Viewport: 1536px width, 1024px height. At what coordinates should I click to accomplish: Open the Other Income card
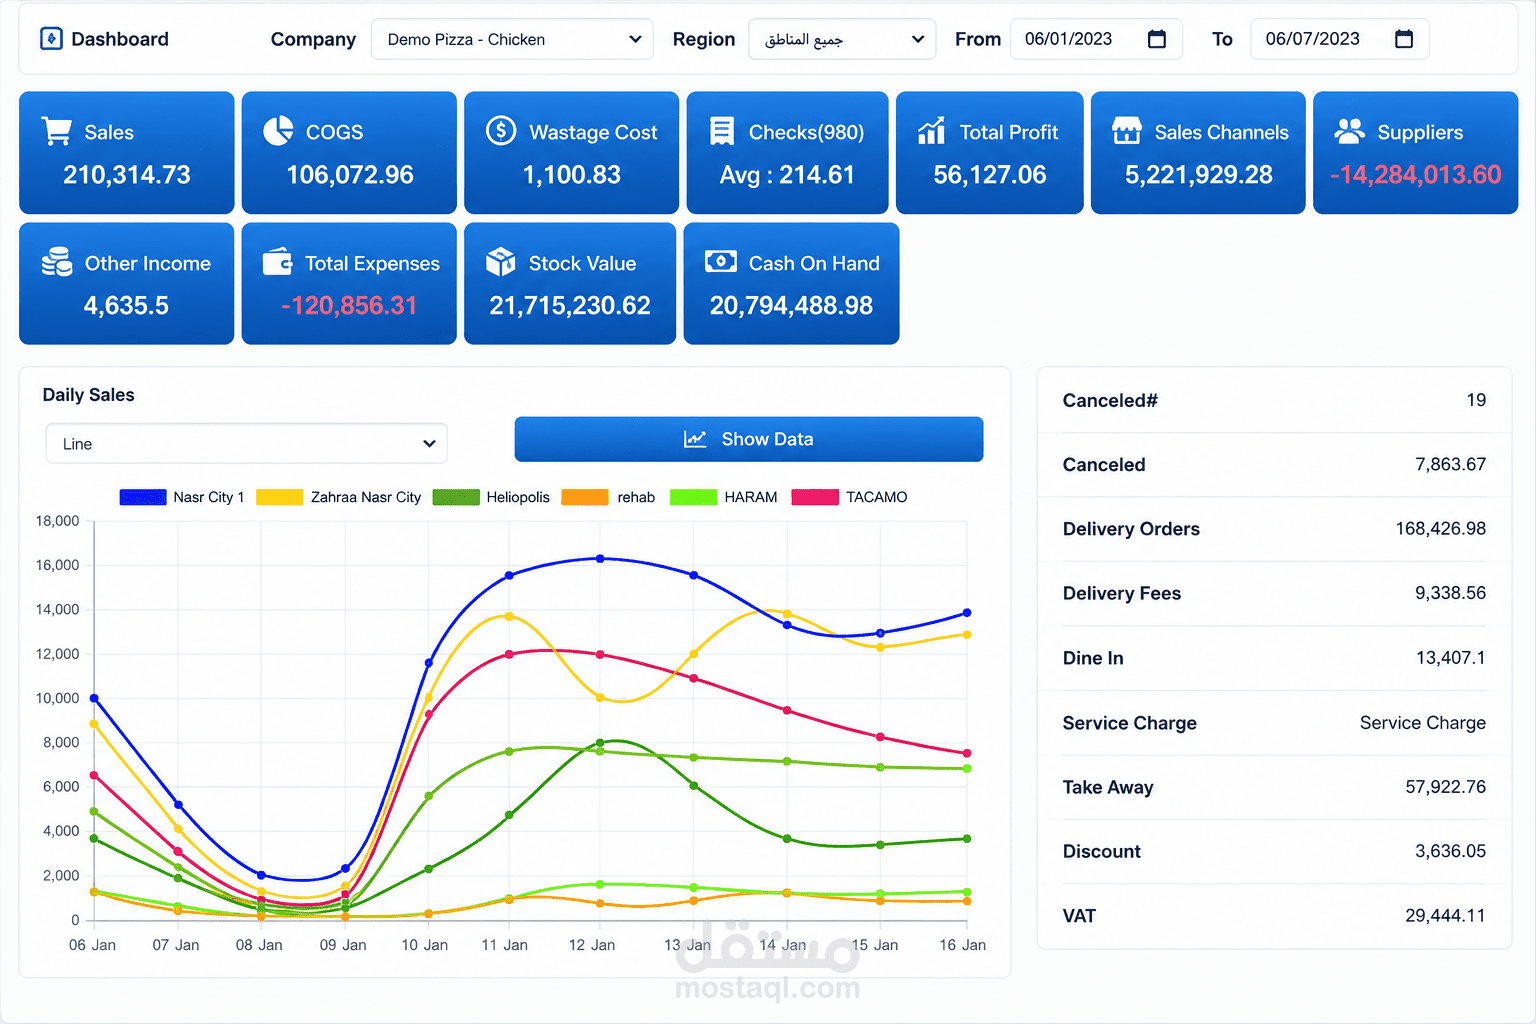127,284
